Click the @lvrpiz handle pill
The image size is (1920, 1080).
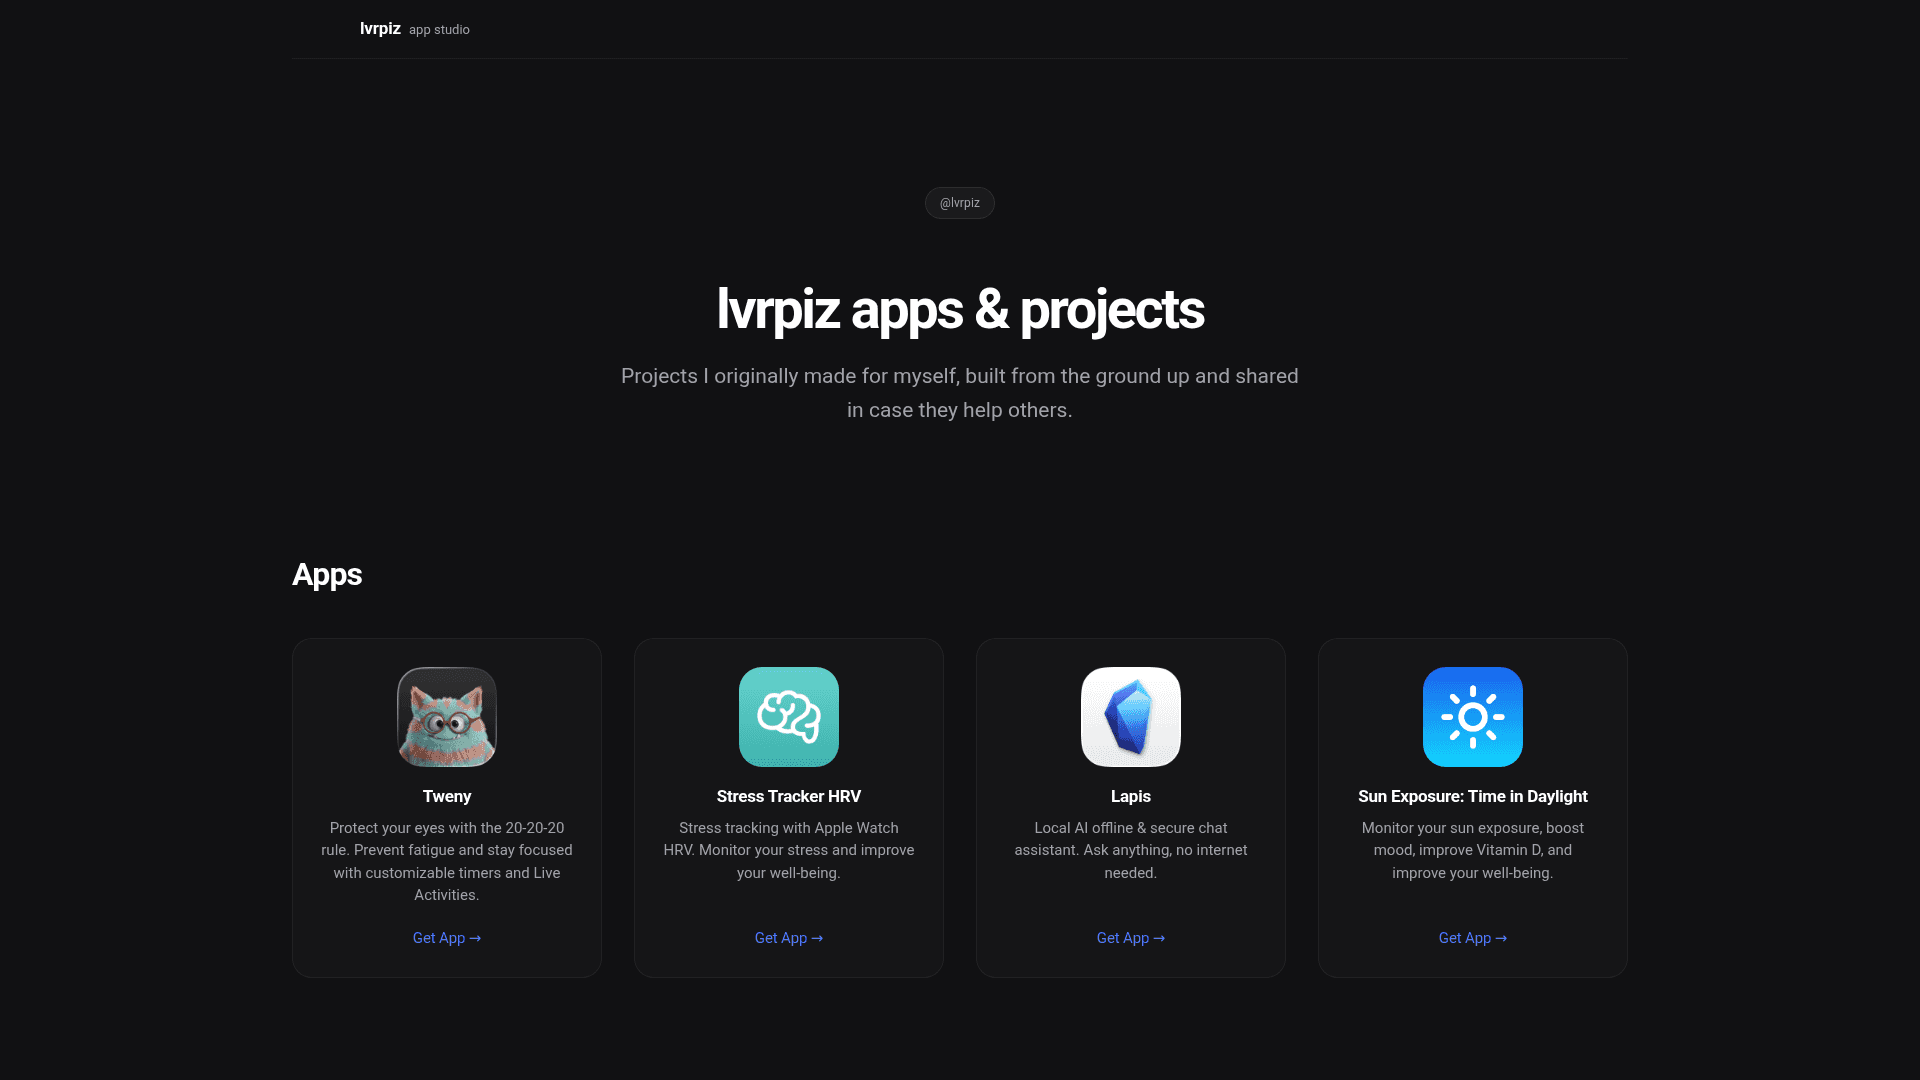click(x=959, y=203)
